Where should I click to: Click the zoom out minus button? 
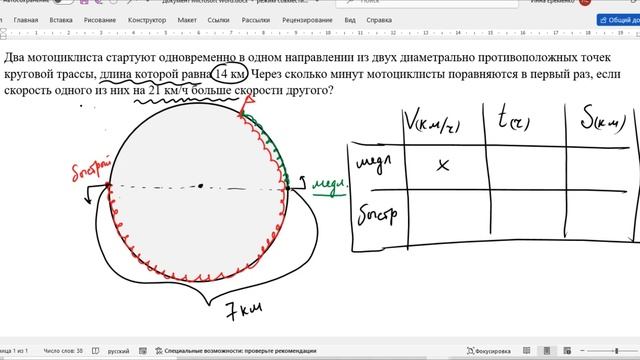coord(582,351)
